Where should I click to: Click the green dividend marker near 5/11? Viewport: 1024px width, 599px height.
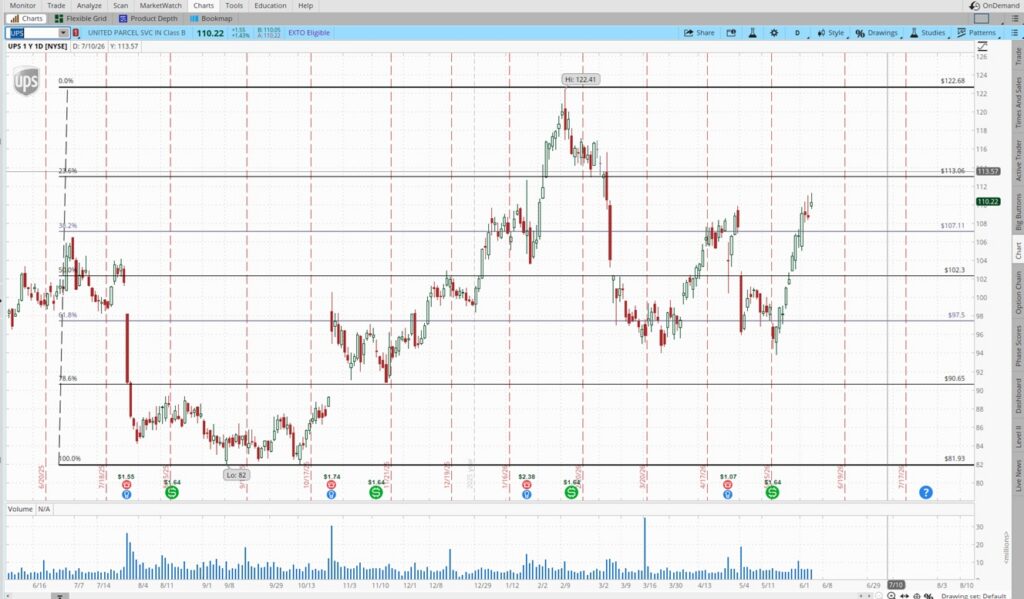point(772,493)
